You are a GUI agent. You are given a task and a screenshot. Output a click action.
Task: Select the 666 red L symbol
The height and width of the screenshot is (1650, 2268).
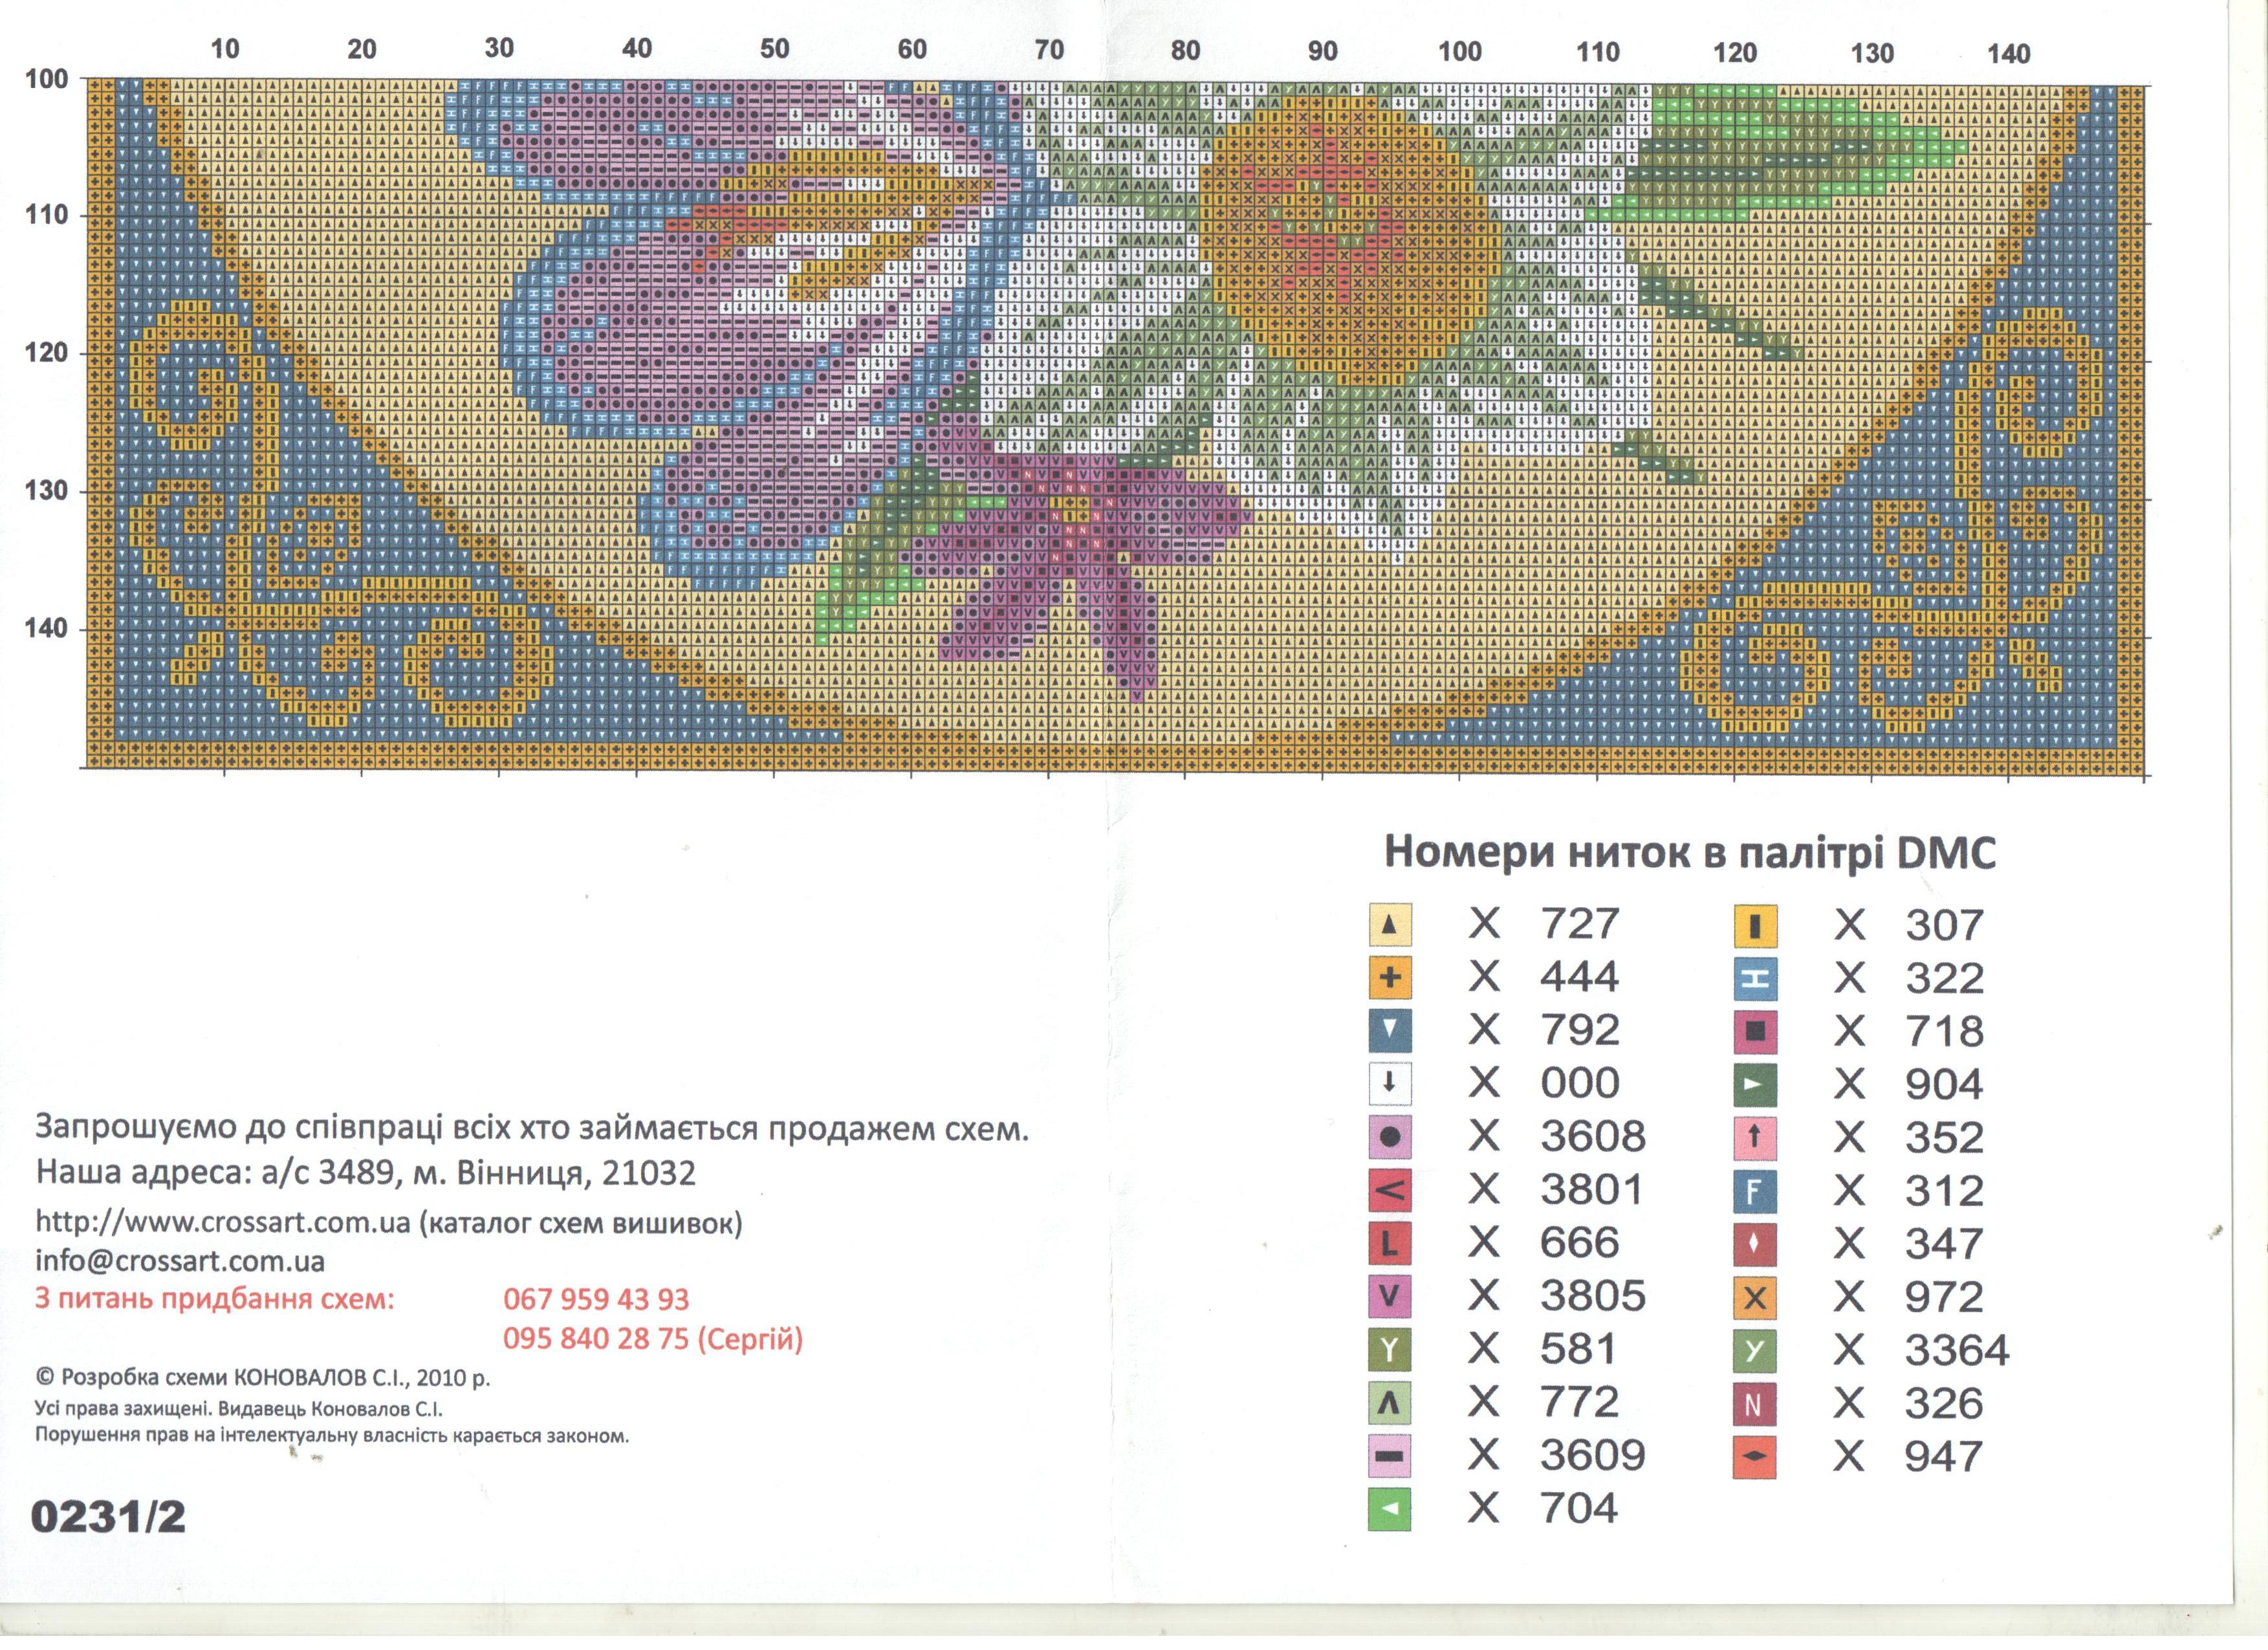(x=1389, y=1244)
